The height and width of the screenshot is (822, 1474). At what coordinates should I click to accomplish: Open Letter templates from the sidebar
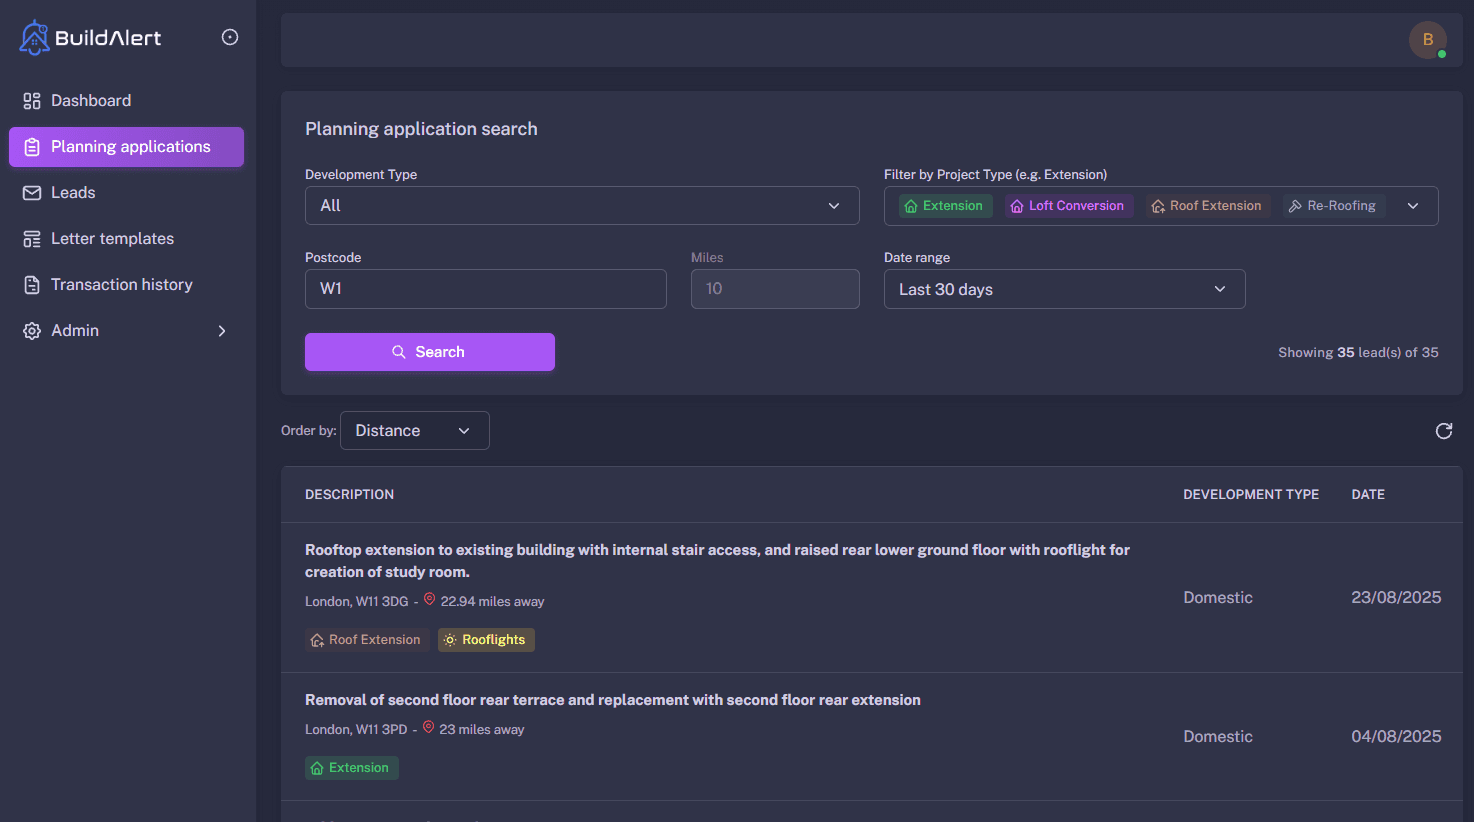click(111, 238)
